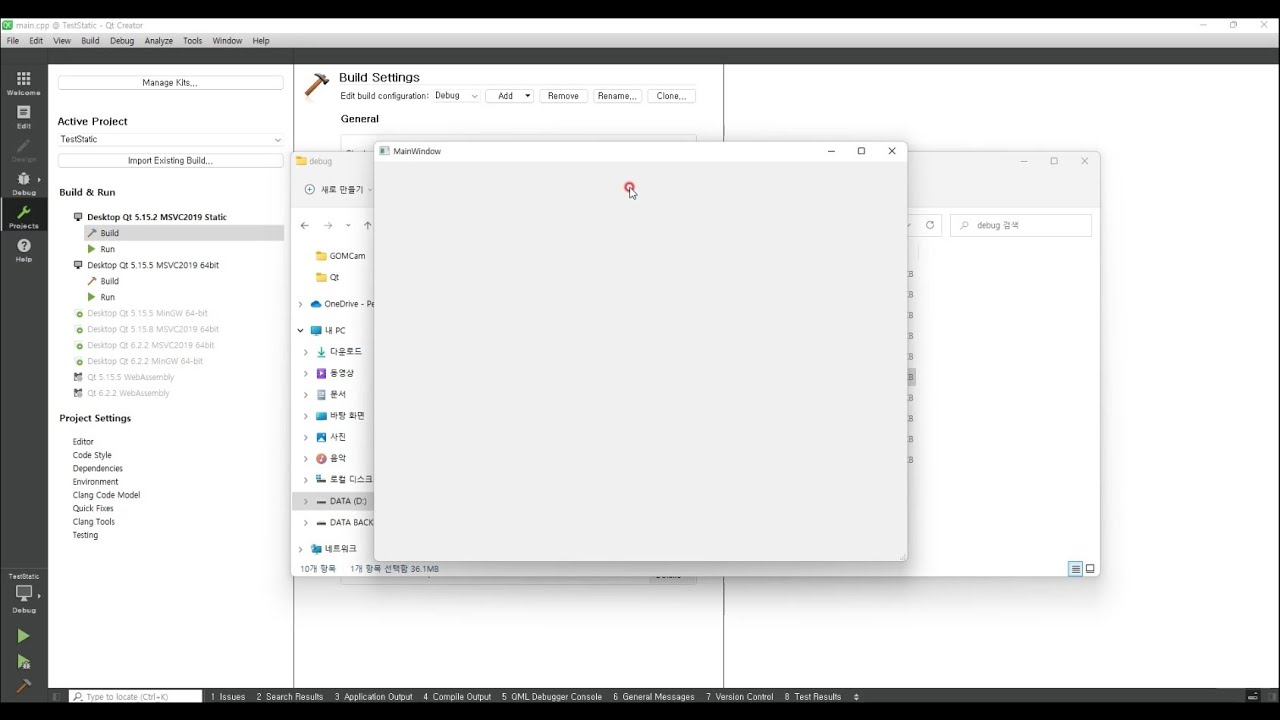Expand 다운로드 folder in Explorer tree
The image size is (1280, 720).
tap(306, 352)
